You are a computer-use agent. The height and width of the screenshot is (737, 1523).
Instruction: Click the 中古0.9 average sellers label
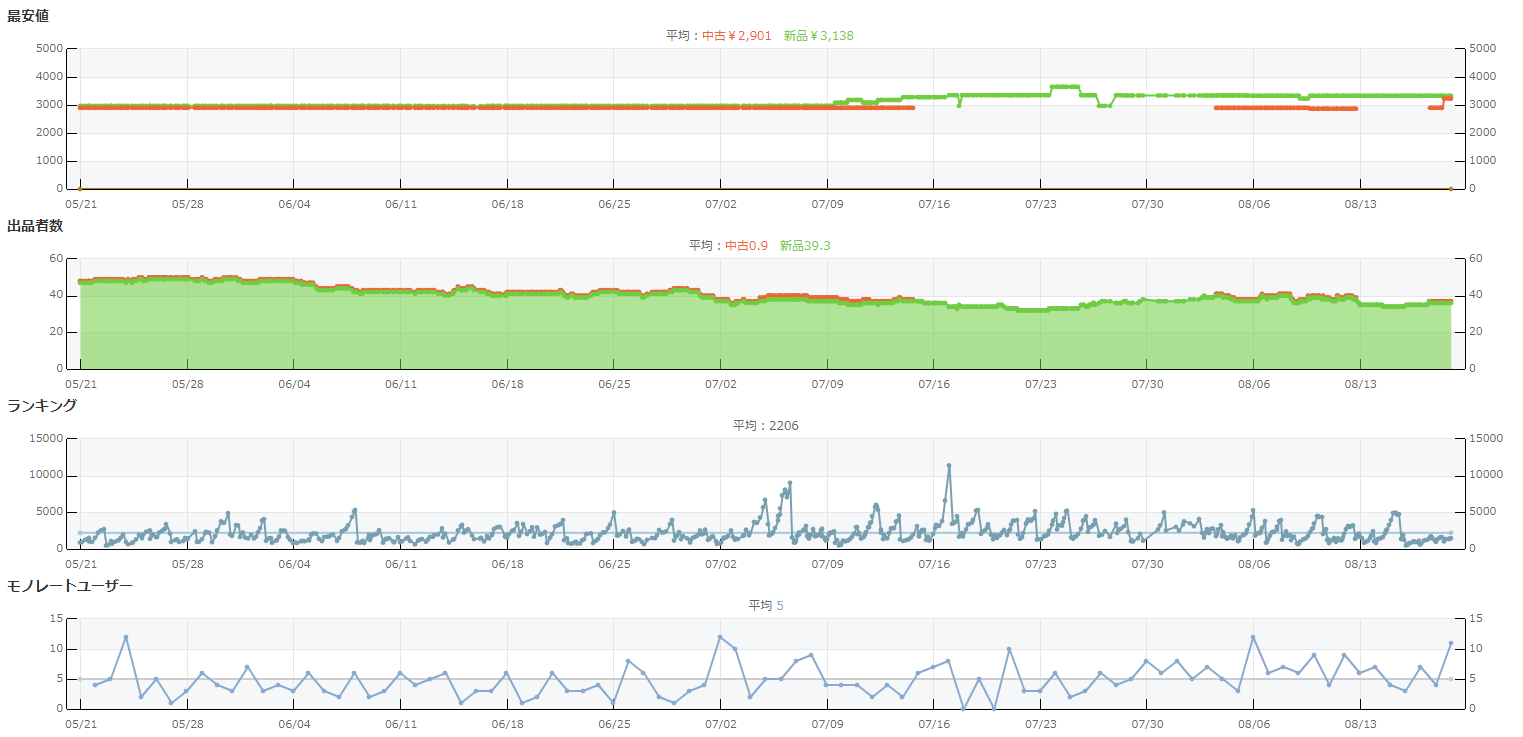click(x=747, y=246)
